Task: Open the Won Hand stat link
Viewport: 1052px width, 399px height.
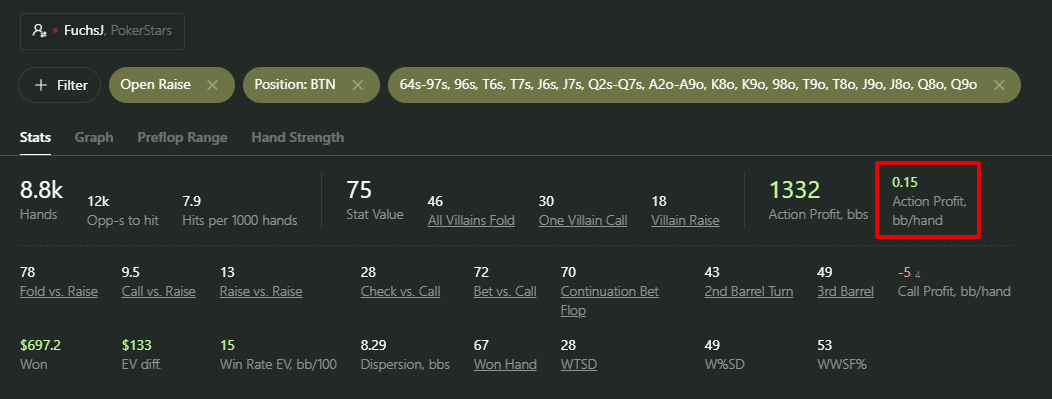Action: coord(505,364)
